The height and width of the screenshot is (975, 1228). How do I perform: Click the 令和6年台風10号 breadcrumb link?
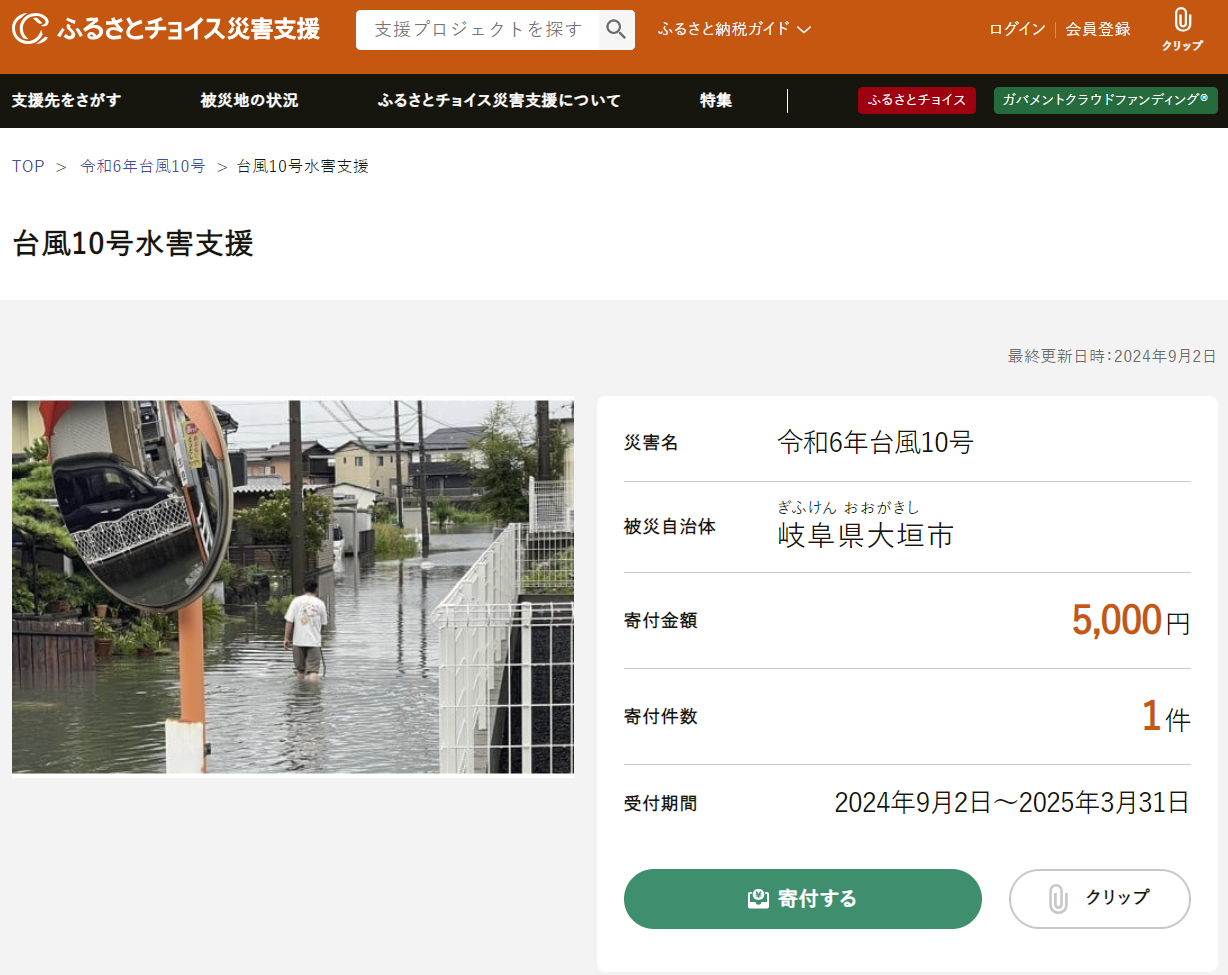[x=143, y=166]
